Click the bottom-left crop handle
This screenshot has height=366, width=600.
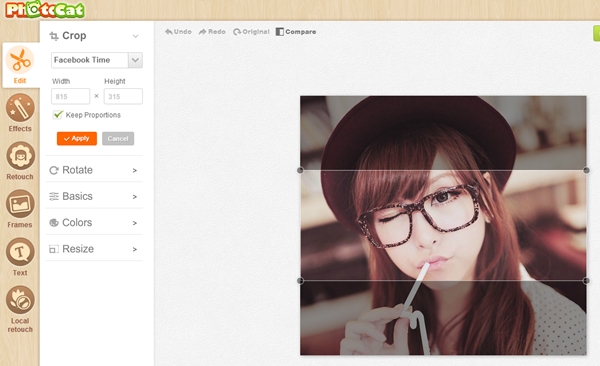[x=300, y=281]
